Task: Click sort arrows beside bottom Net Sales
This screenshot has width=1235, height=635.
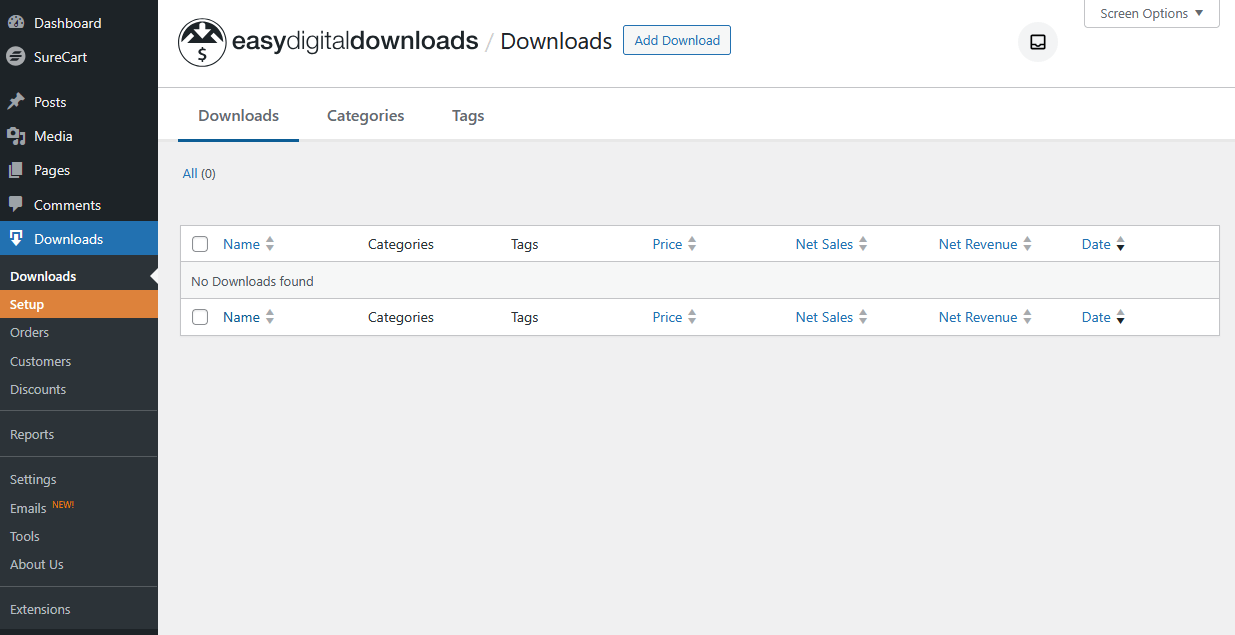Action: coord(863,317)
